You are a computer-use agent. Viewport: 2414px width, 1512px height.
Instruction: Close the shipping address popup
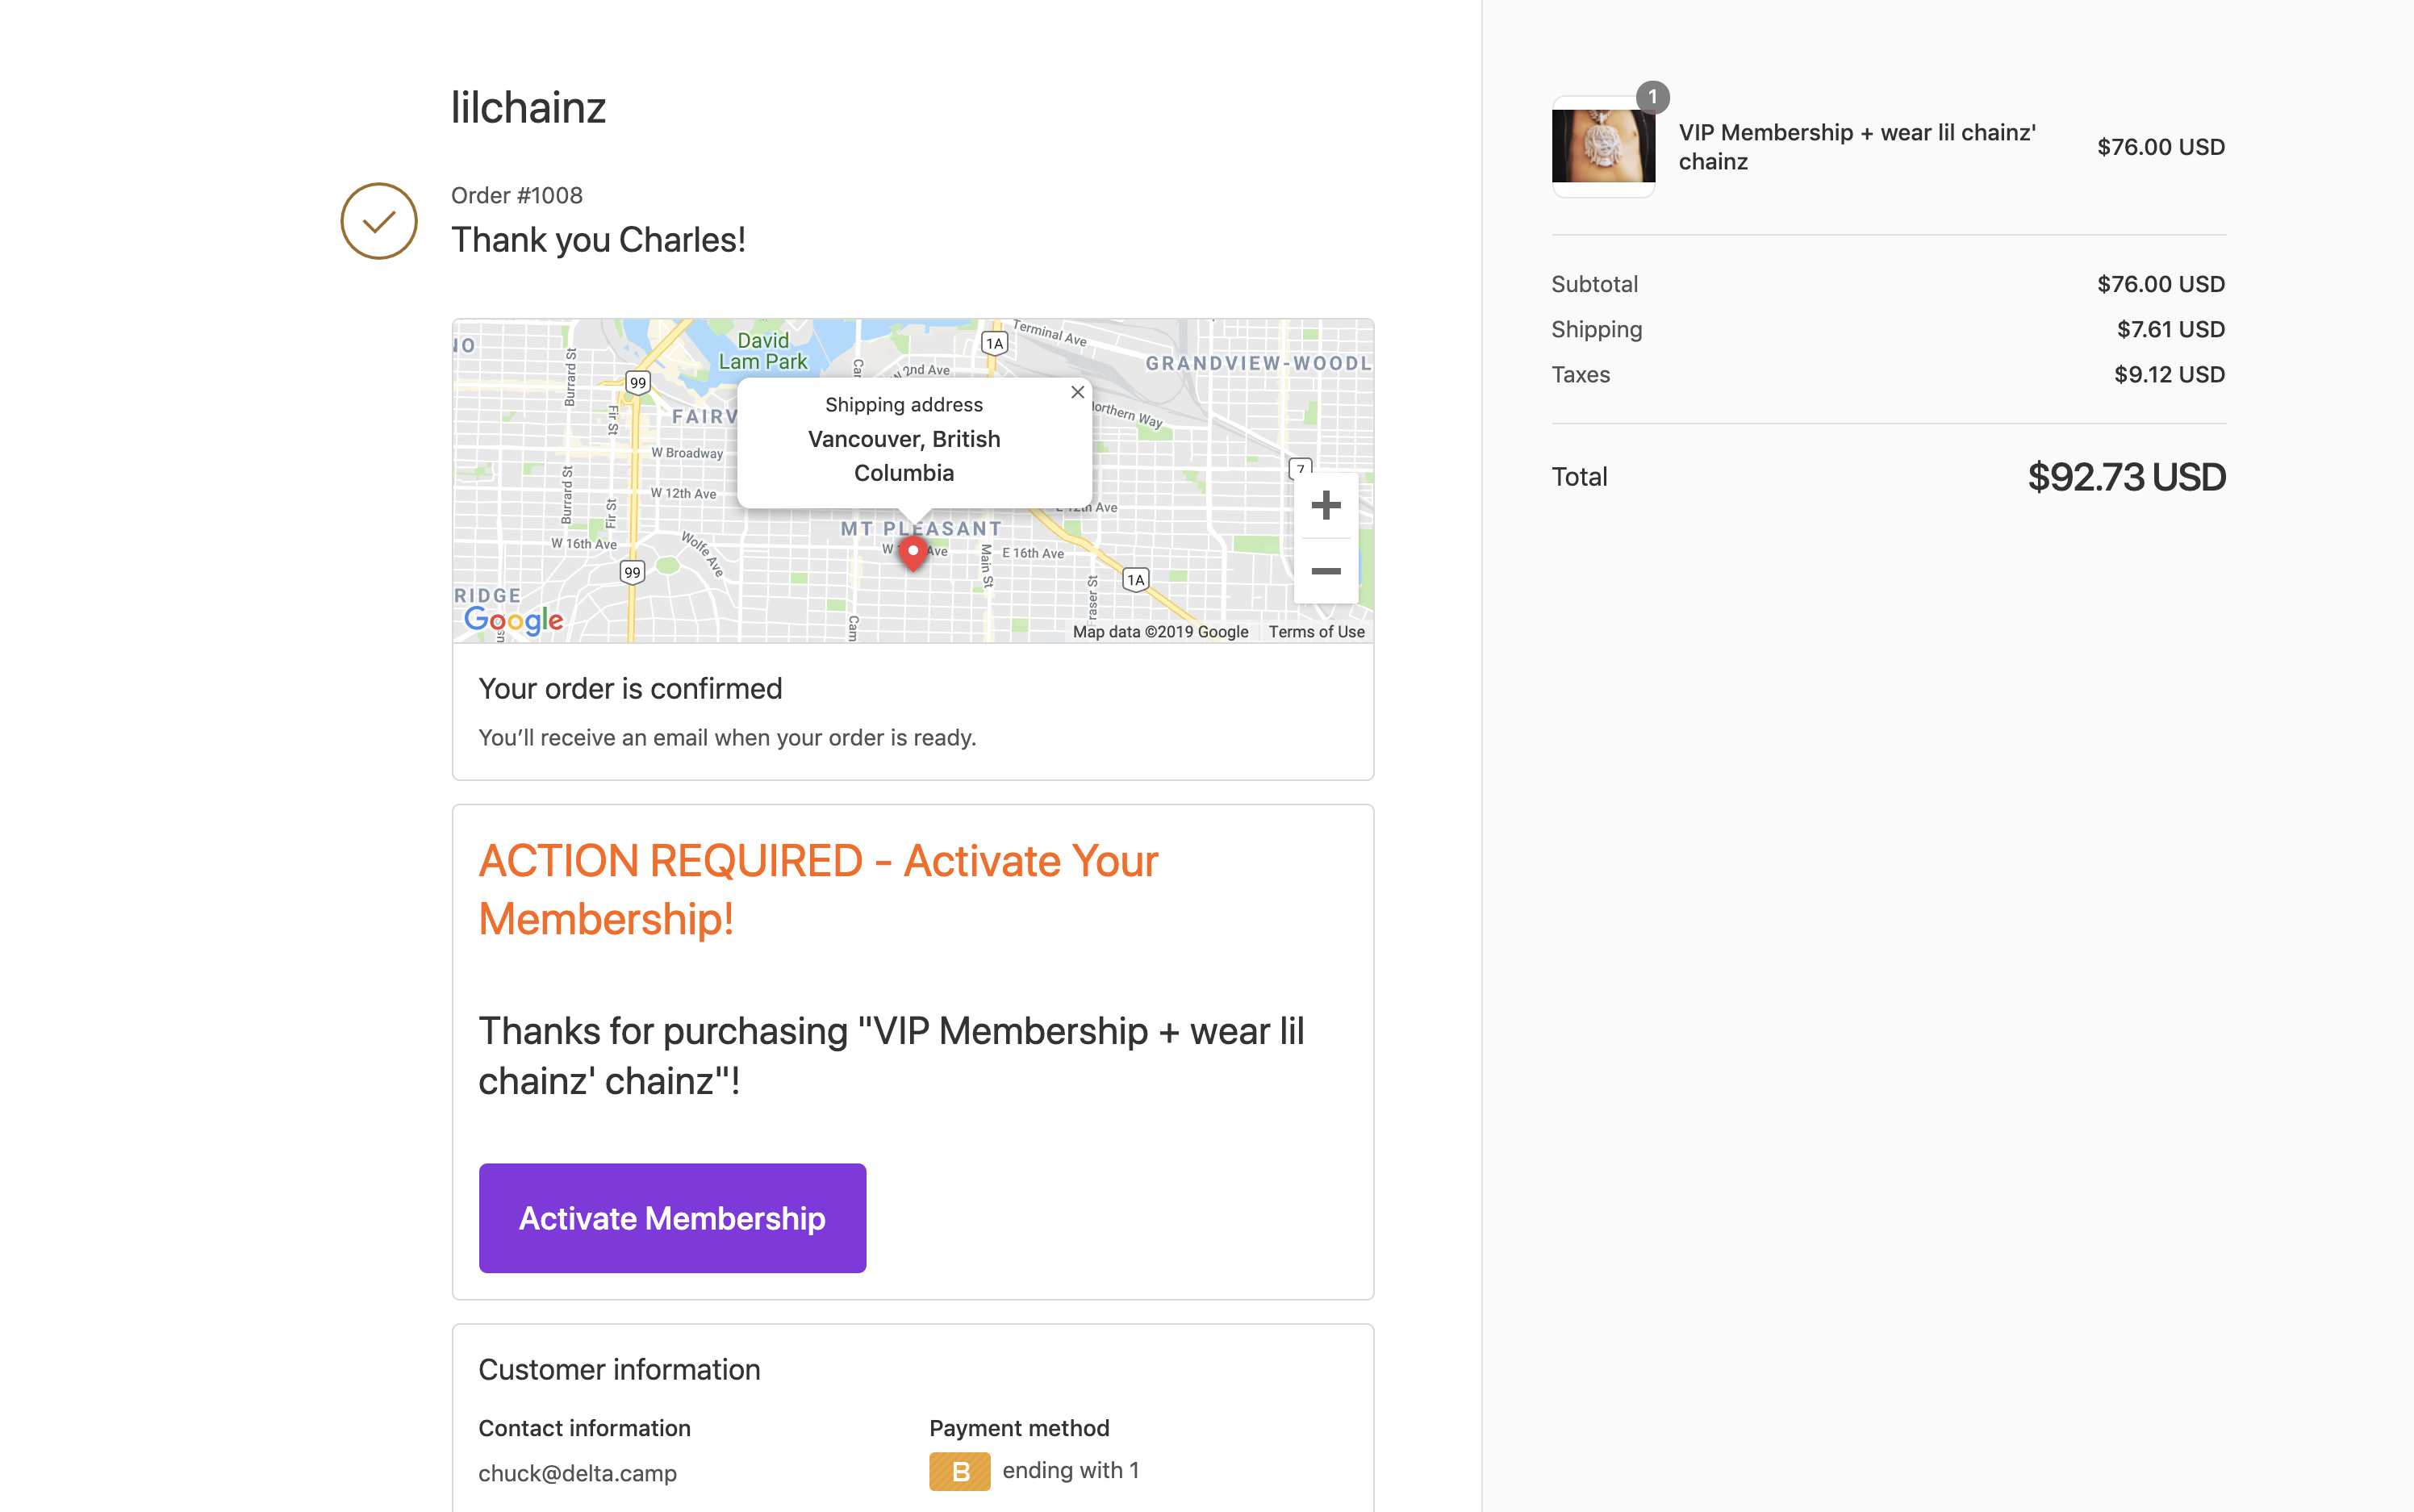1077,392
